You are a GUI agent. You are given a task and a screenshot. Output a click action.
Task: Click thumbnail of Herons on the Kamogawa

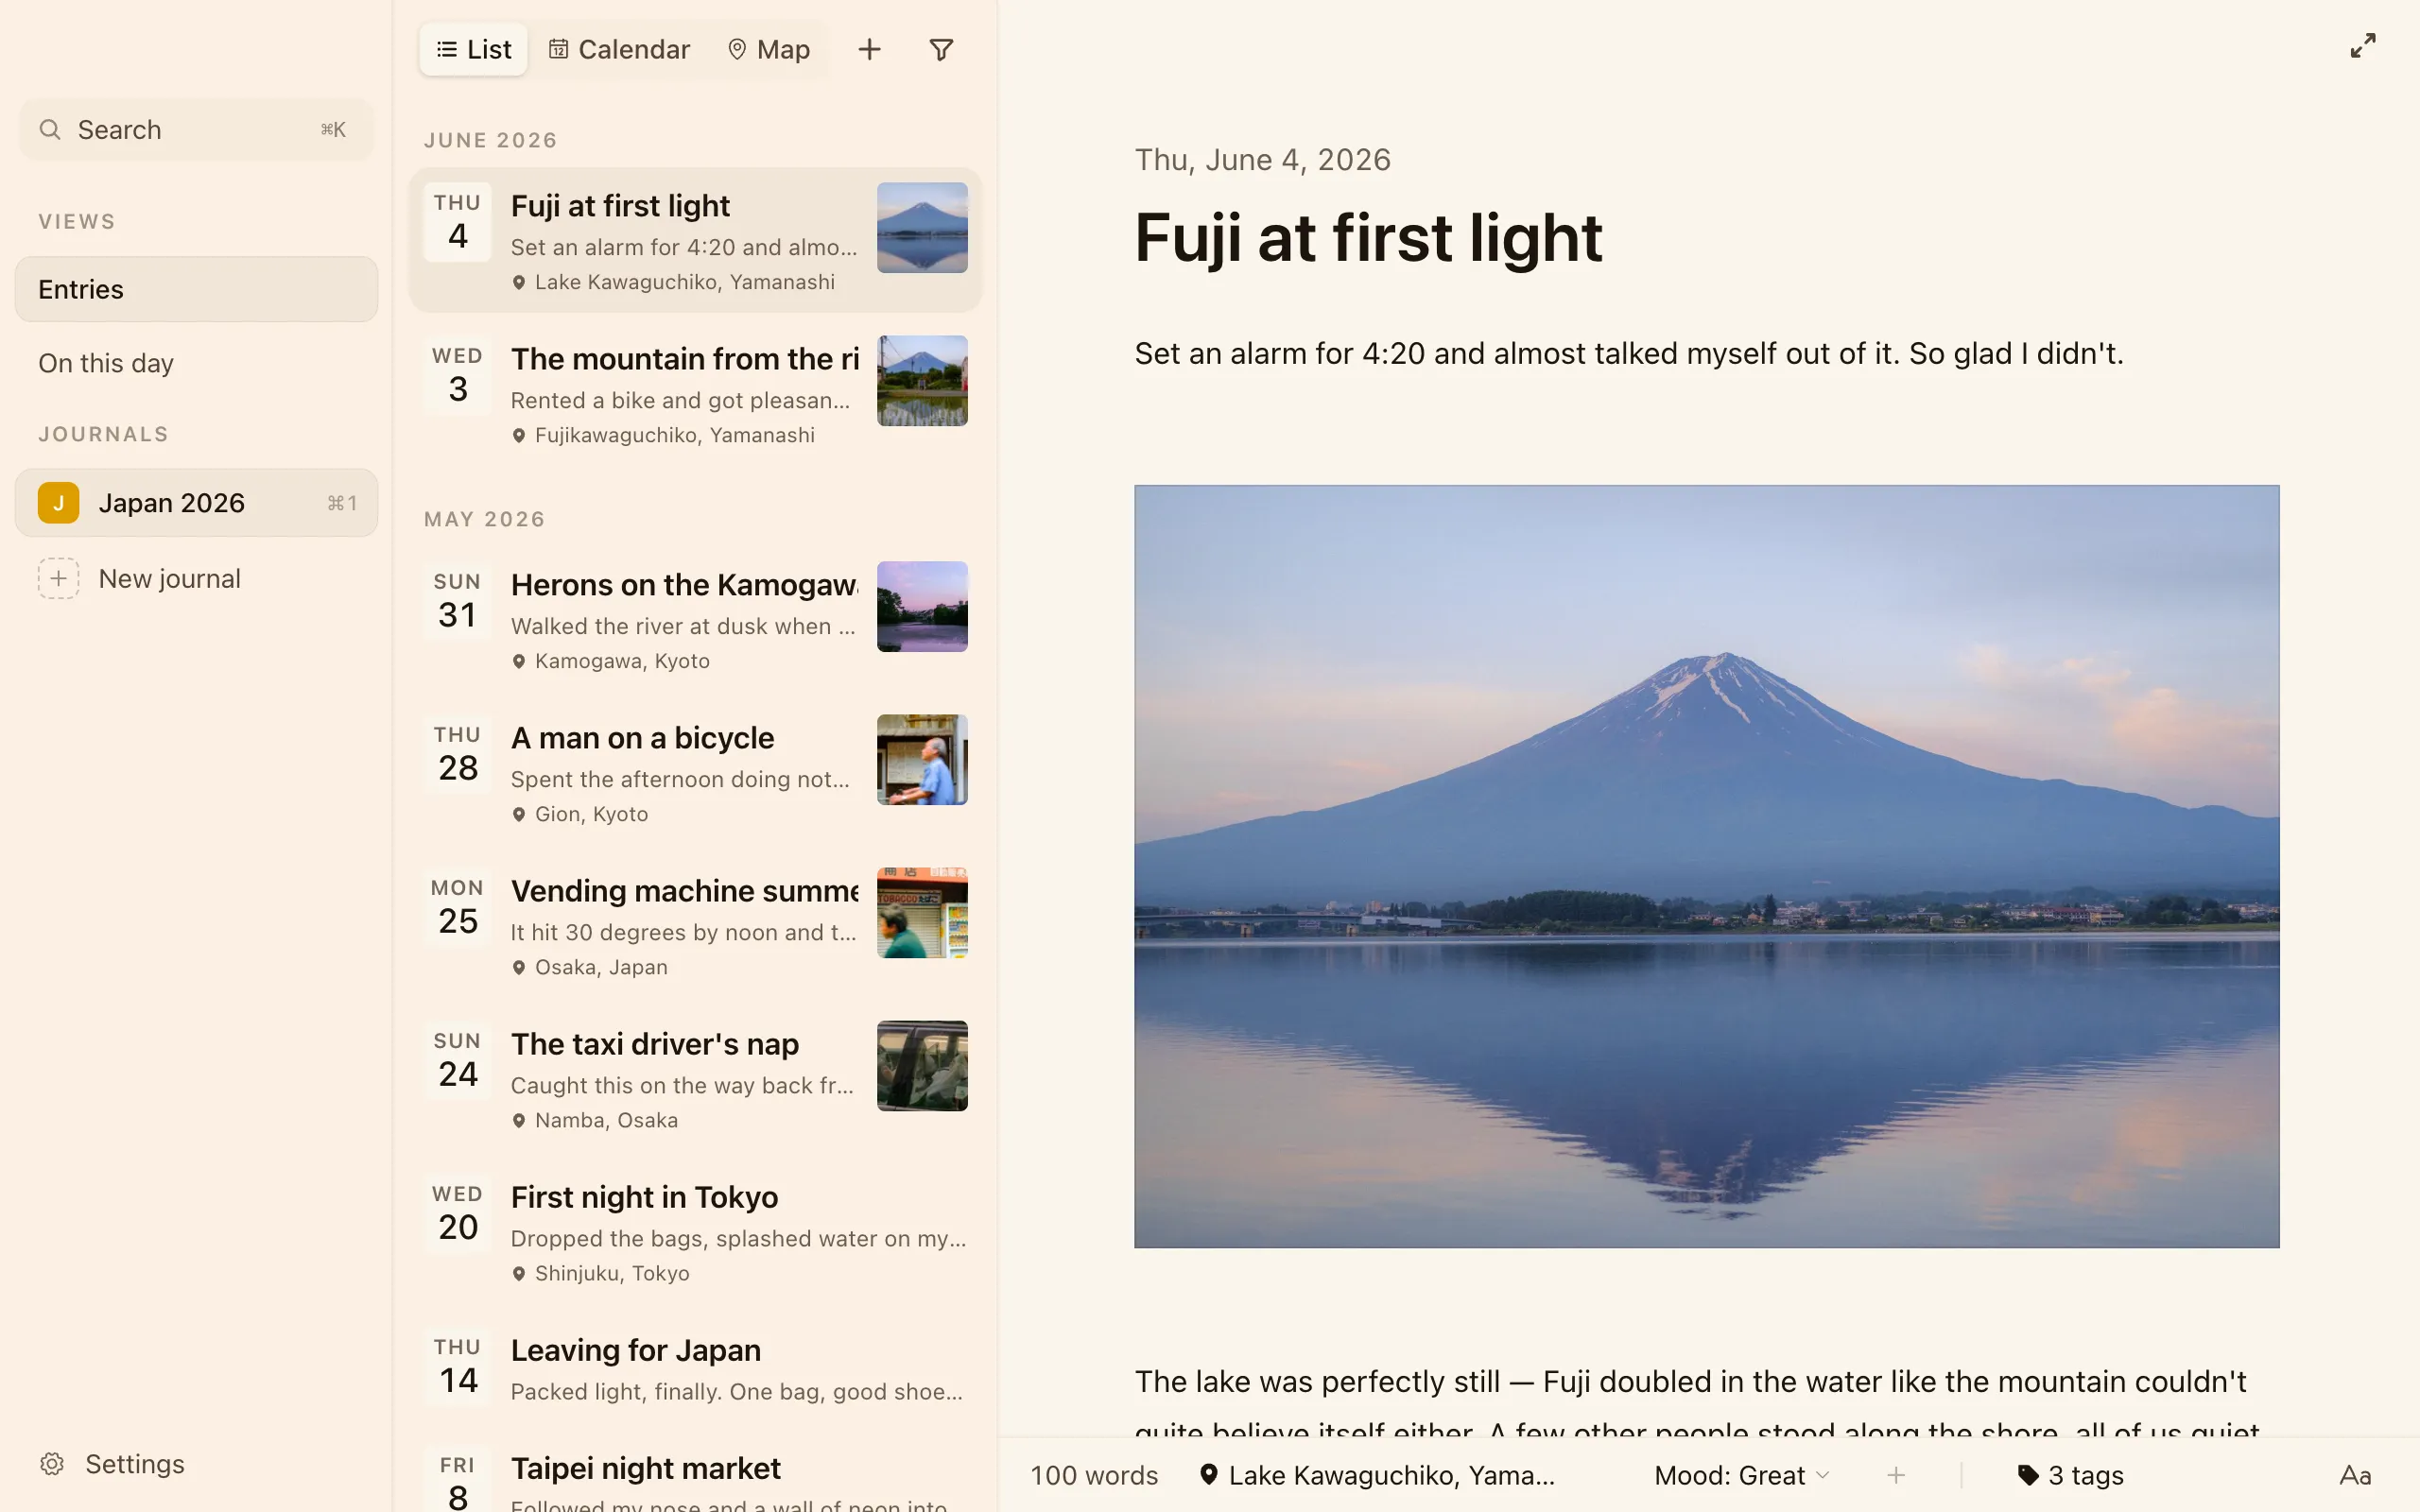pyautogui.click(x=922, y=606)
